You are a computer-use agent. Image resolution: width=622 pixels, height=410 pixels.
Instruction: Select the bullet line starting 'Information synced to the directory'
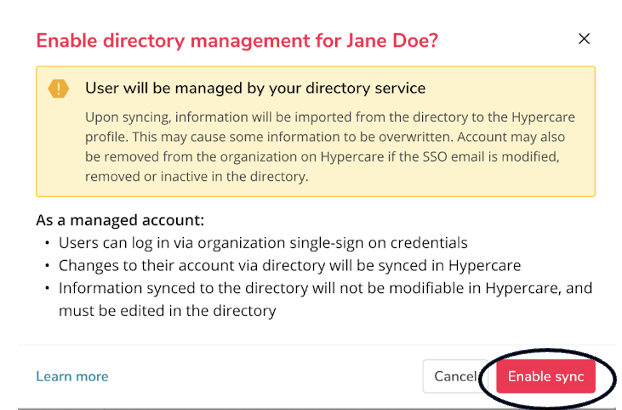325,288
